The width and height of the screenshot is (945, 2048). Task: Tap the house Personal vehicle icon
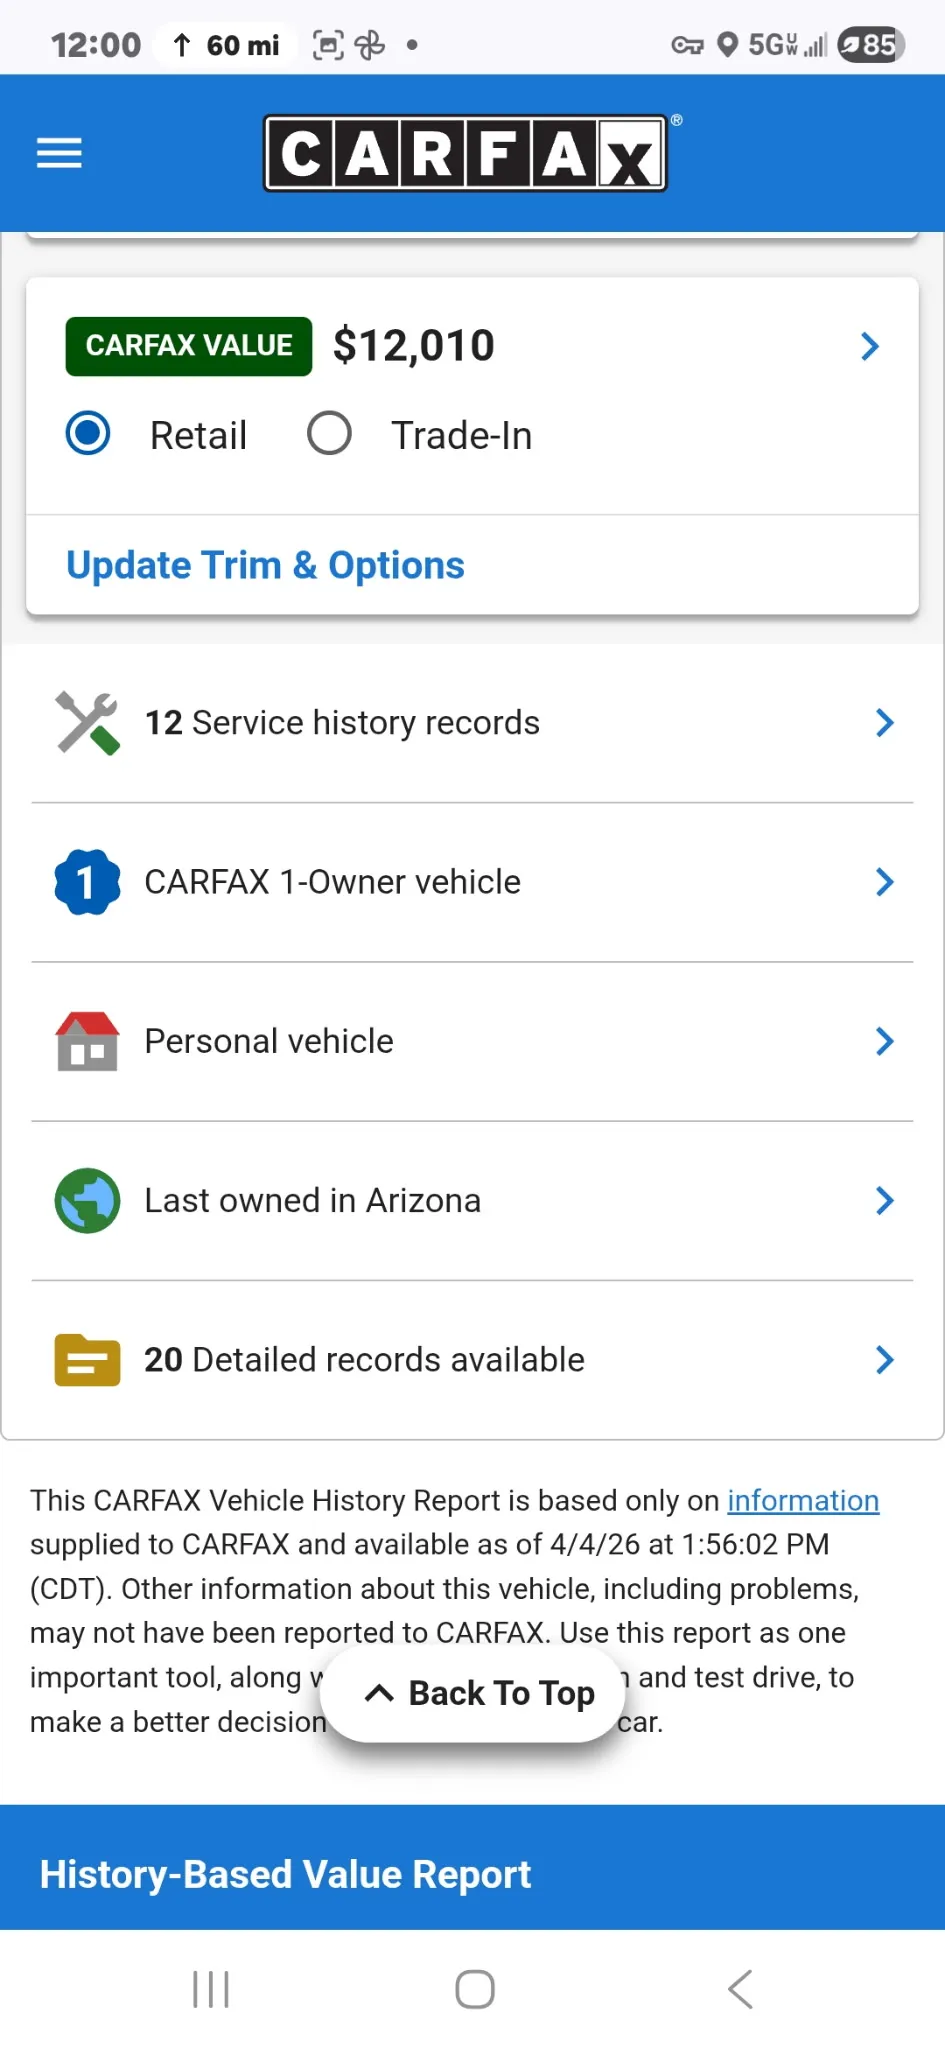87,1041
